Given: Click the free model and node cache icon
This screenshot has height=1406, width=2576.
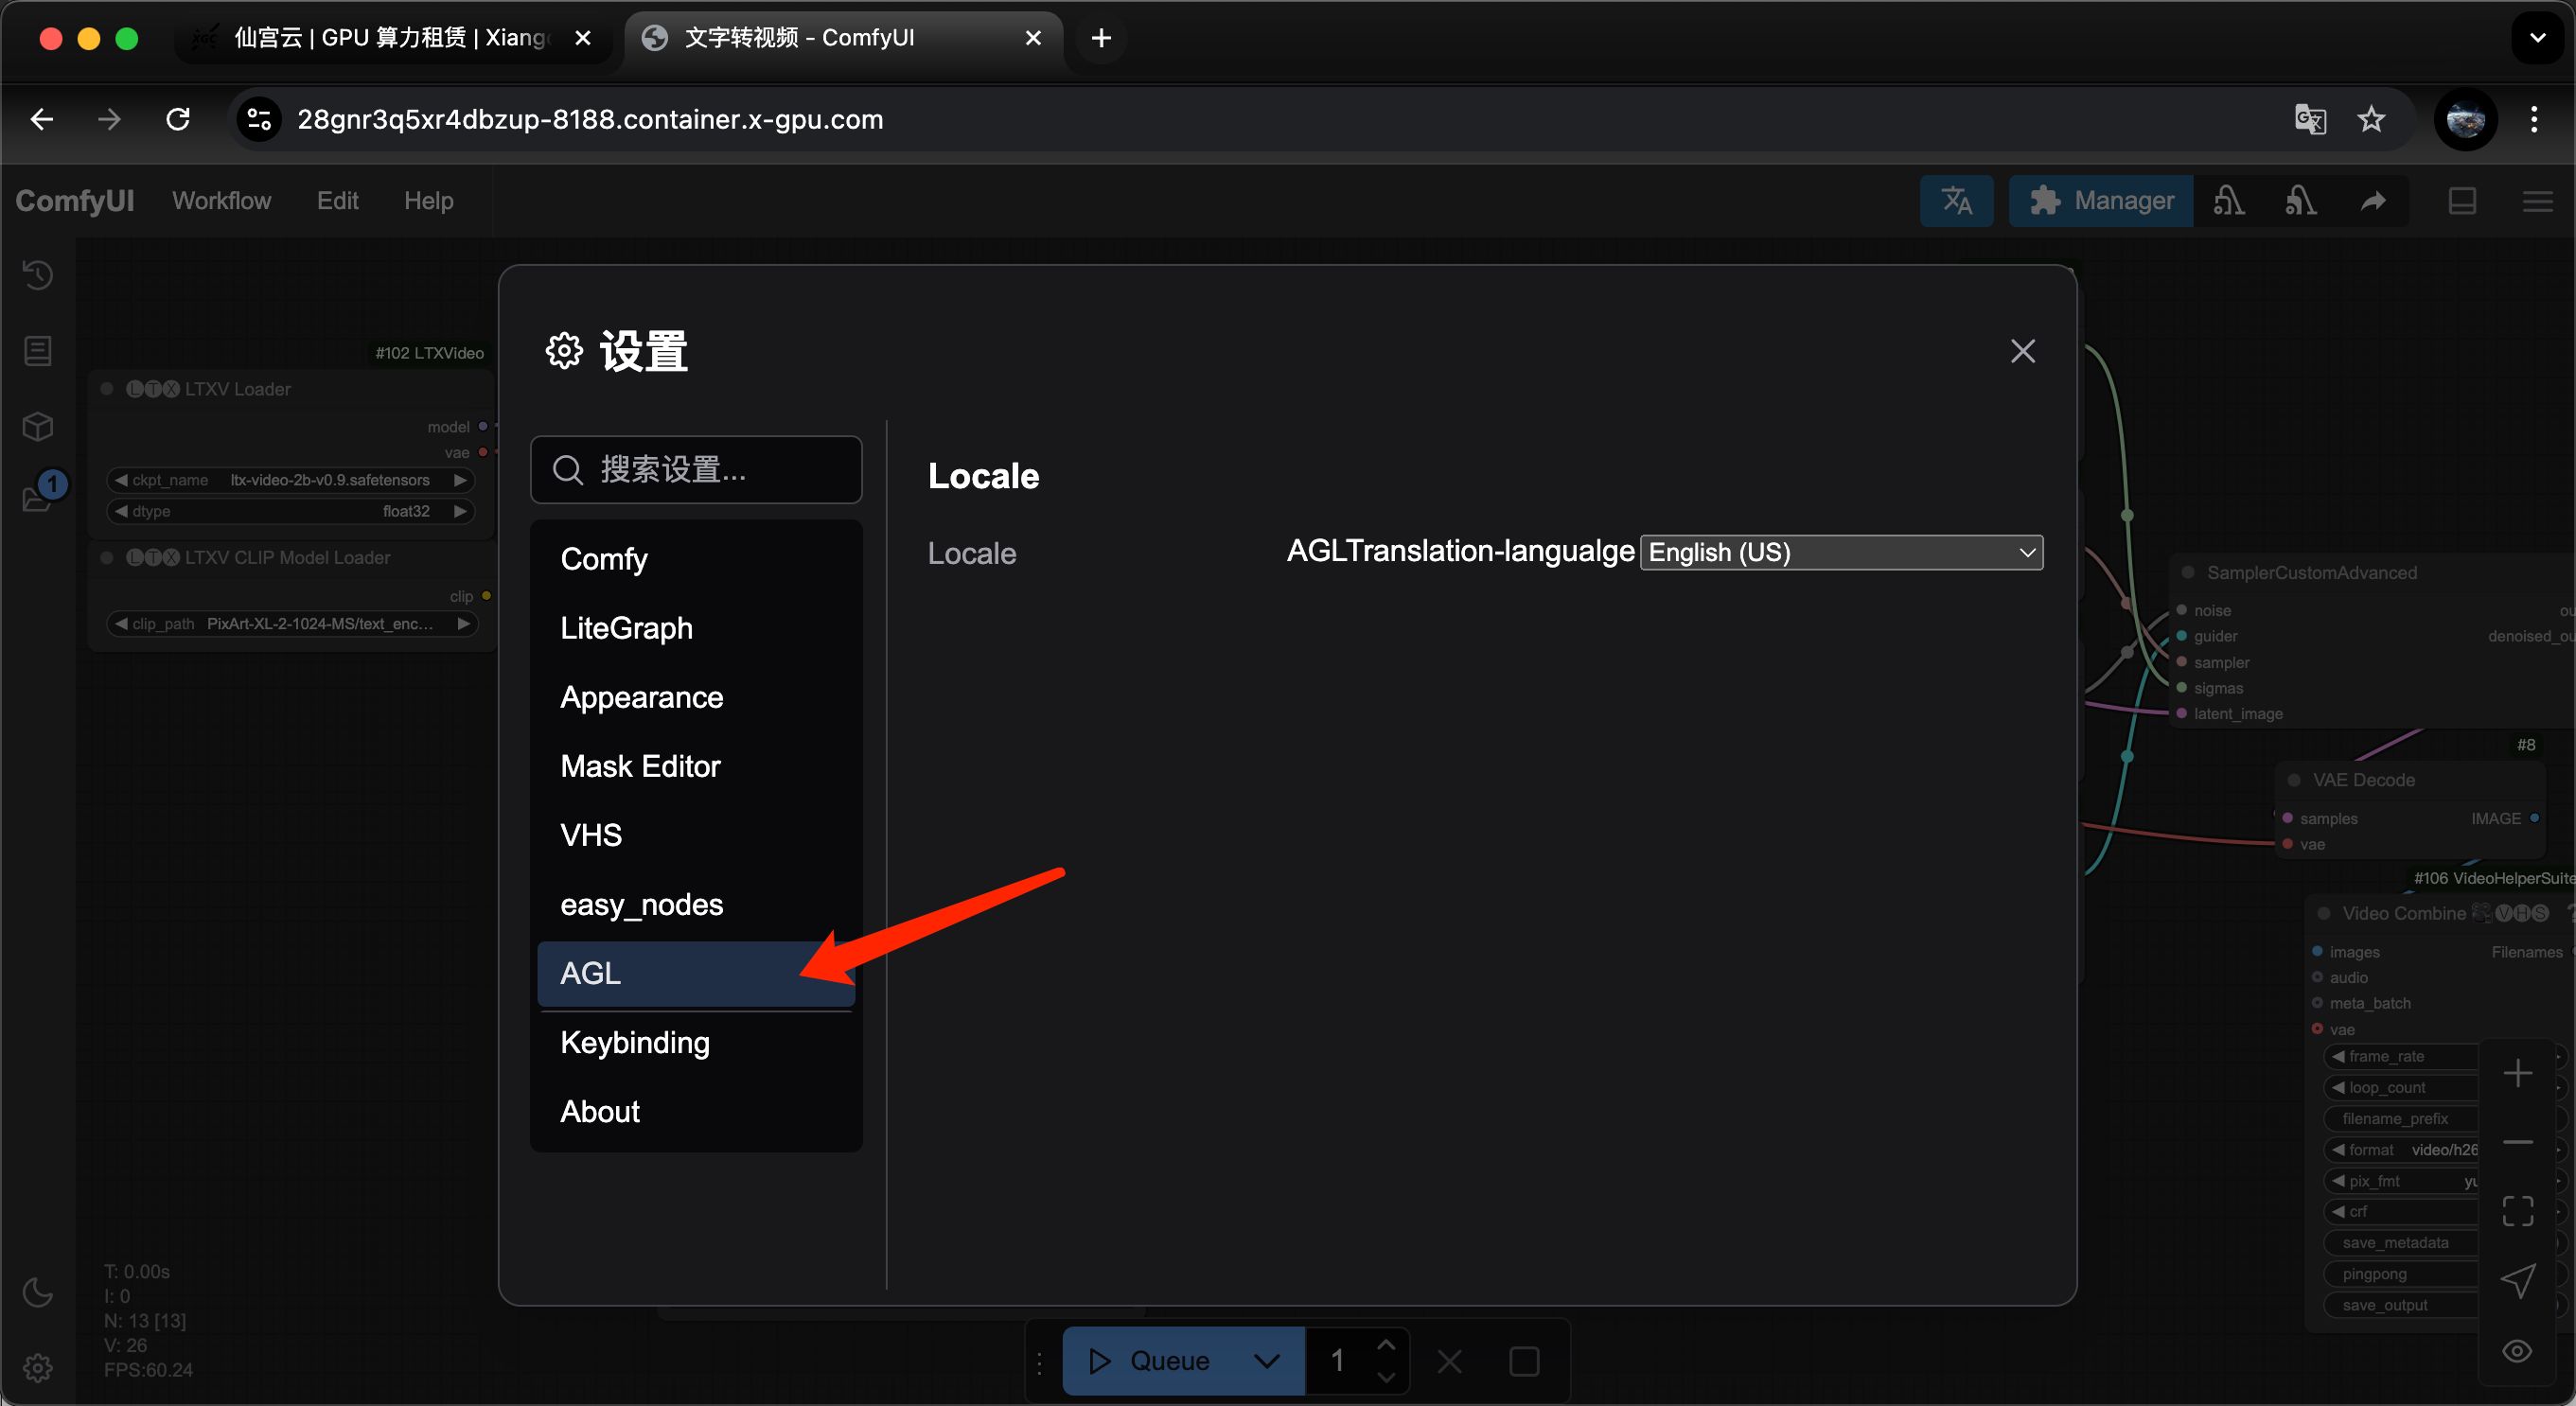Looking at the screenshot, I should click(2300, 201).
